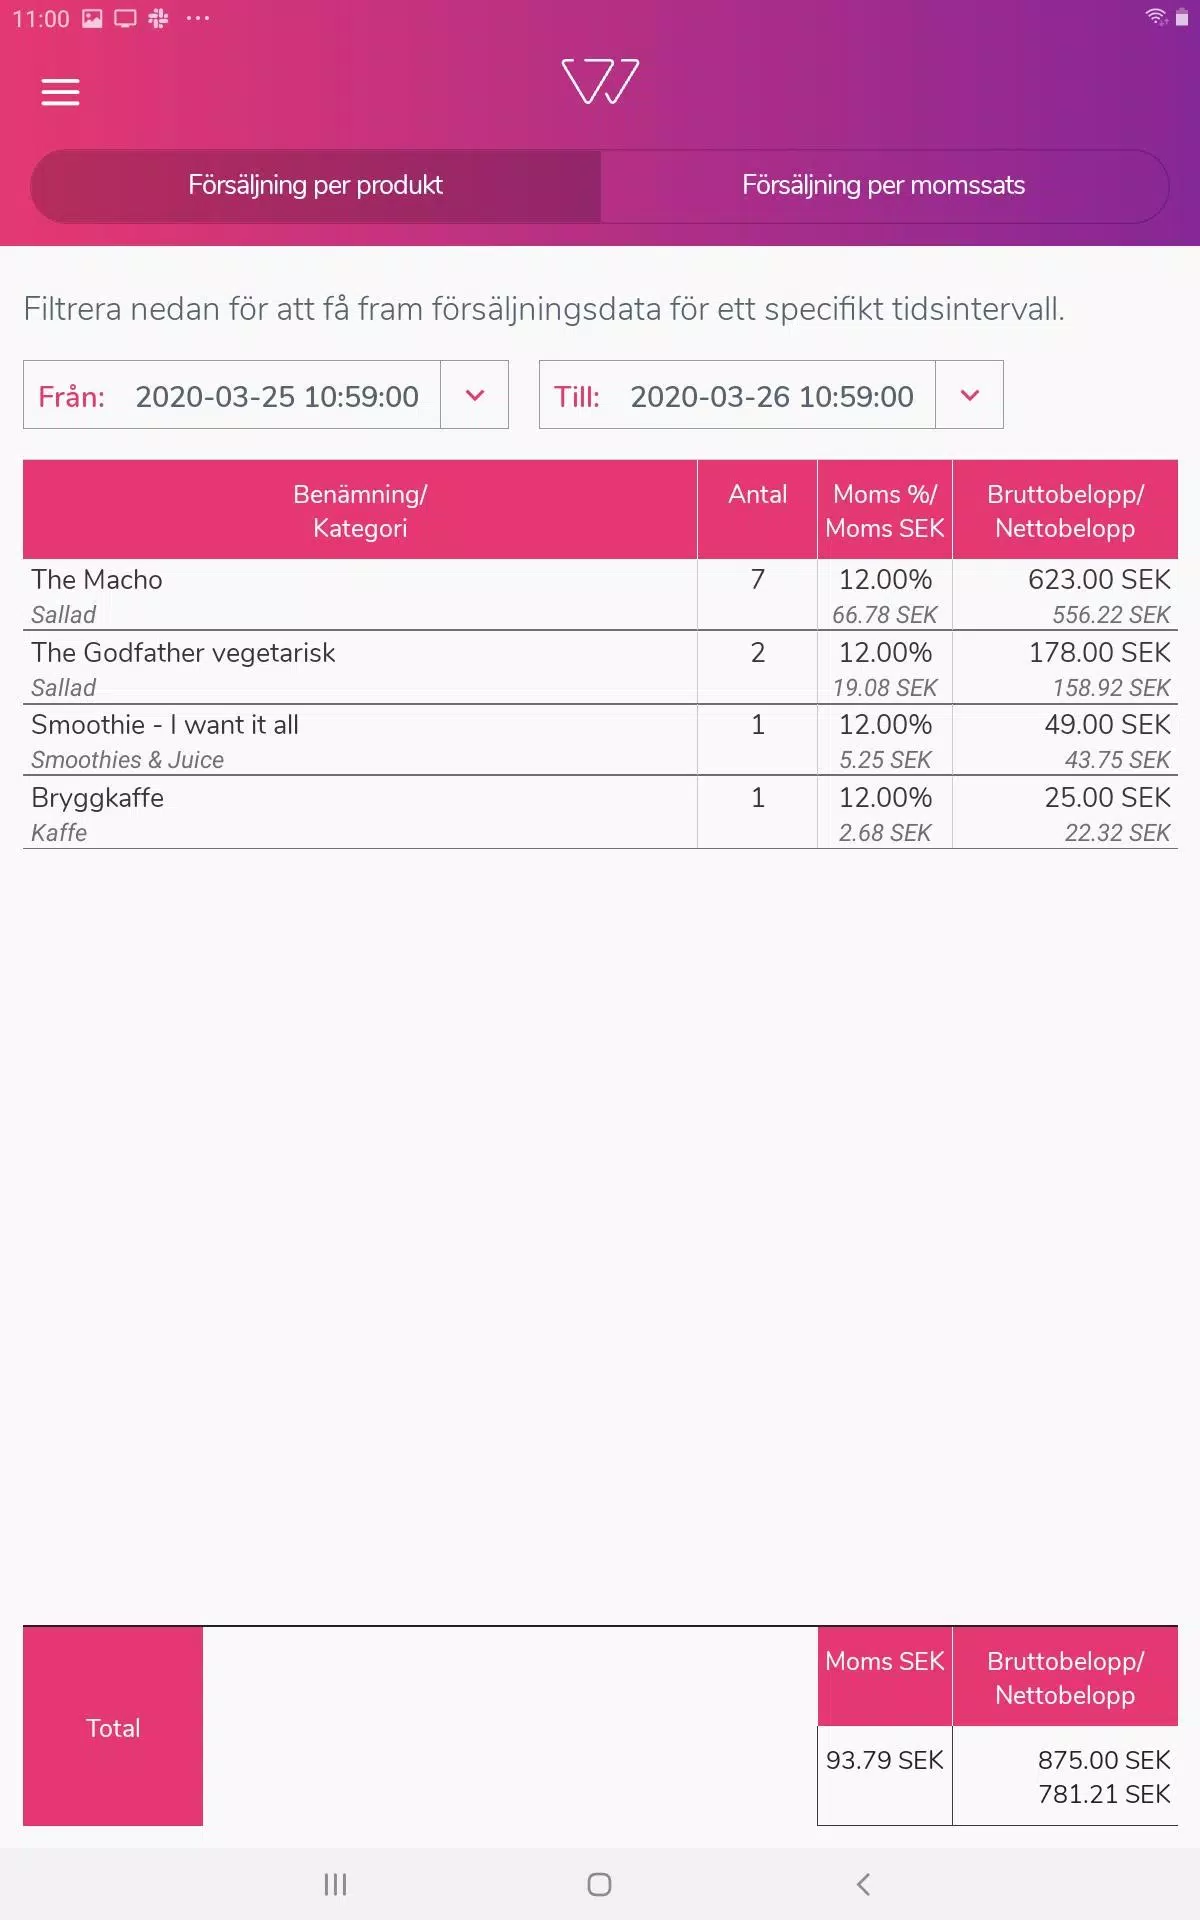Select the Smoothie - I want it all row
This screenshot has width=1200, height=1920.
[600, 740]
